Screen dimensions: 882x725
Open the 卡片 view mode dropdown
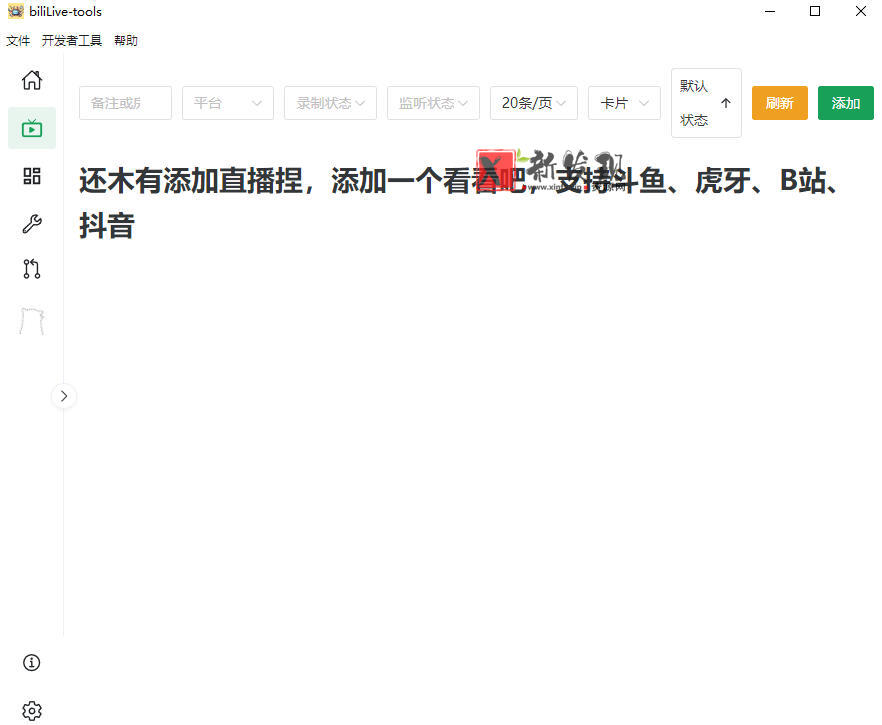pyautogui.click(x=624, y=103)
